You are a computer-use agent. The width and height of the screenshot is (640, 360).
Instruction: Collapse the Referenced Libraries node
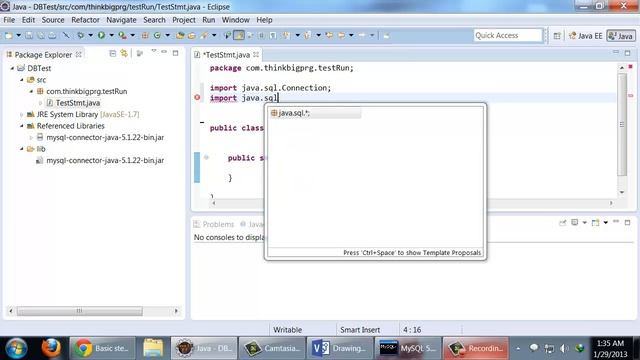[x=22, y=126]
